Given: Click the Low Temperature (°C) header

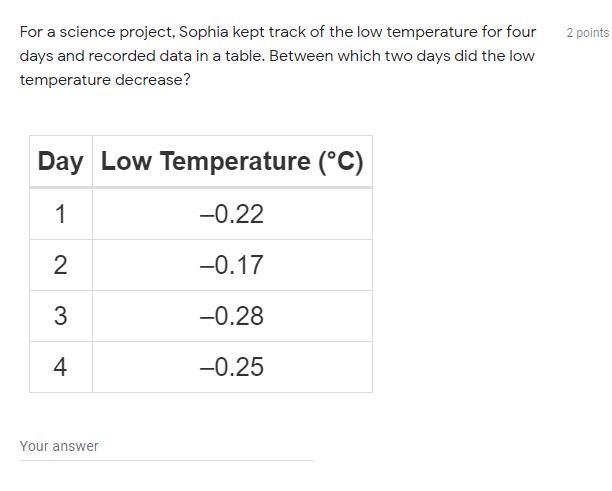Looking at the screenshot, I should (x=232, y=161).
